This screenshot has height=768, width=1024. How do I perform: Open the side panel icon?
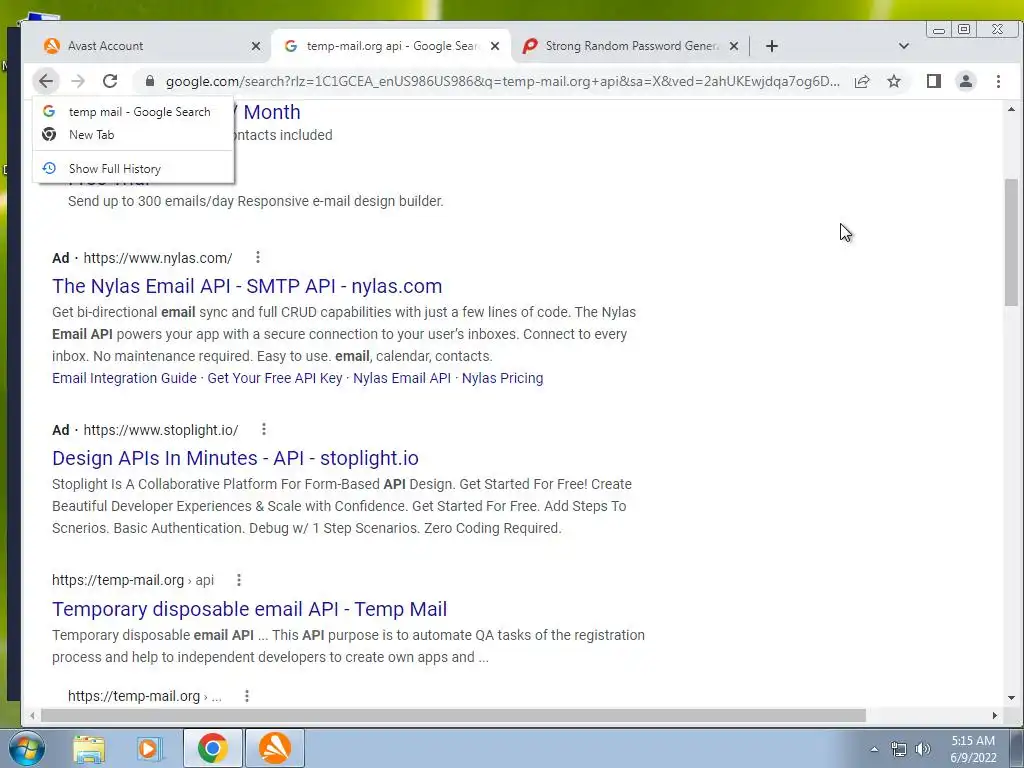tap(934, 81)
